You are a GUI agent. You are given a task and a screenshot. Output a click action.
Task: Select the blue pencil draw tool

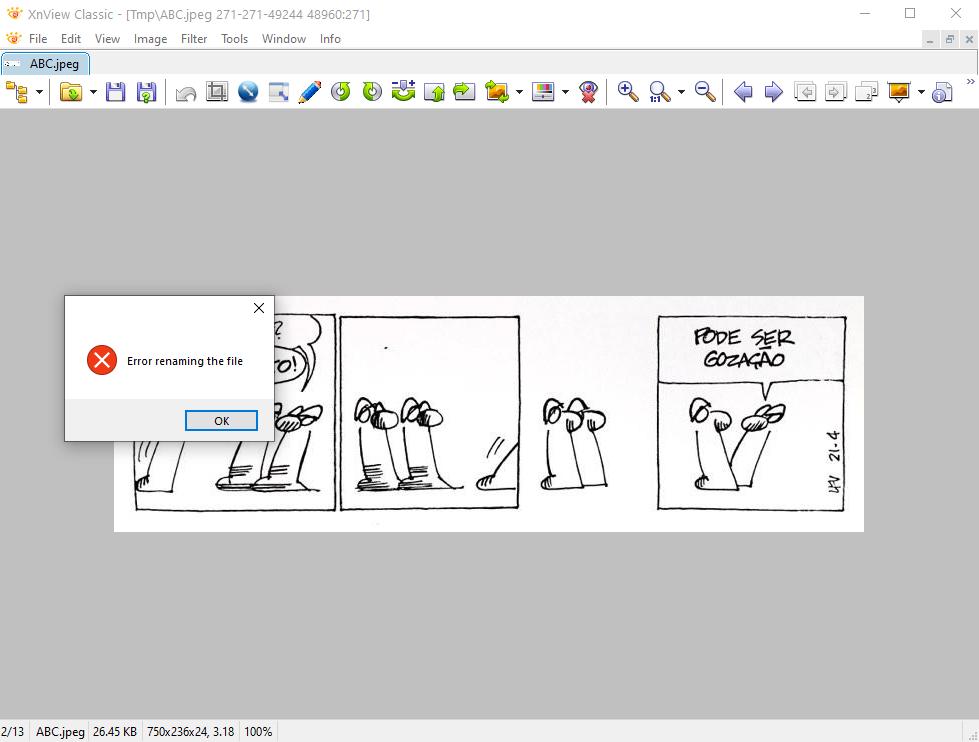310,92
